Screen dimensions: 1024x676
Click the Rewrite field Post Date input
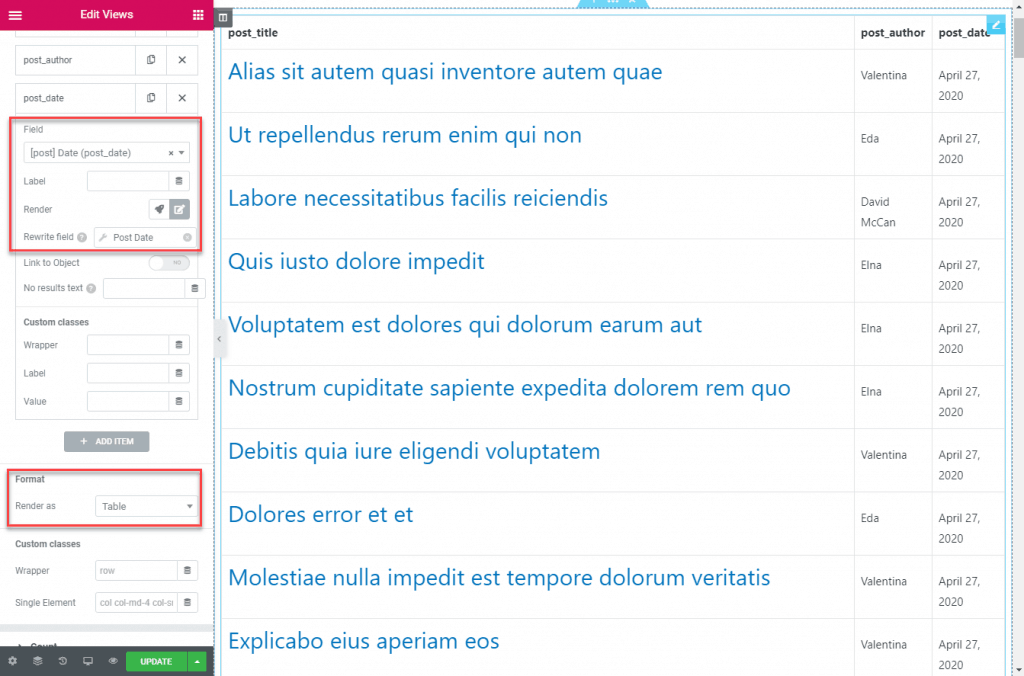pos(140,238)
